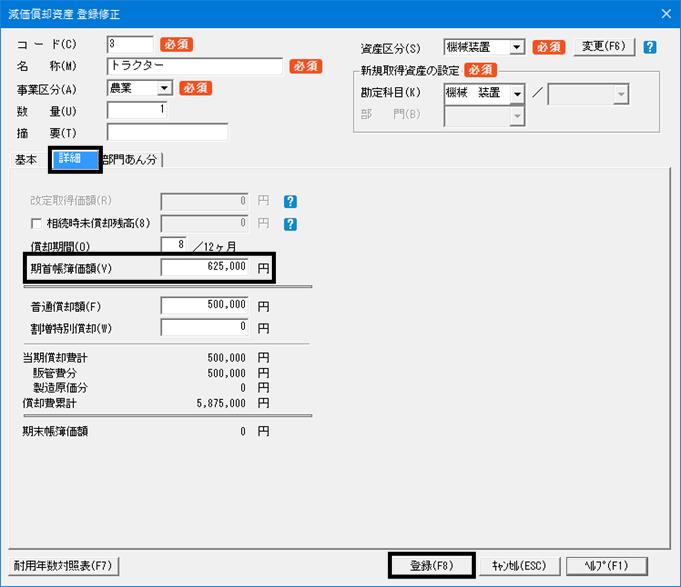Click 変更(F6) button
Screen dimensions: 681x587
[604, 46]
